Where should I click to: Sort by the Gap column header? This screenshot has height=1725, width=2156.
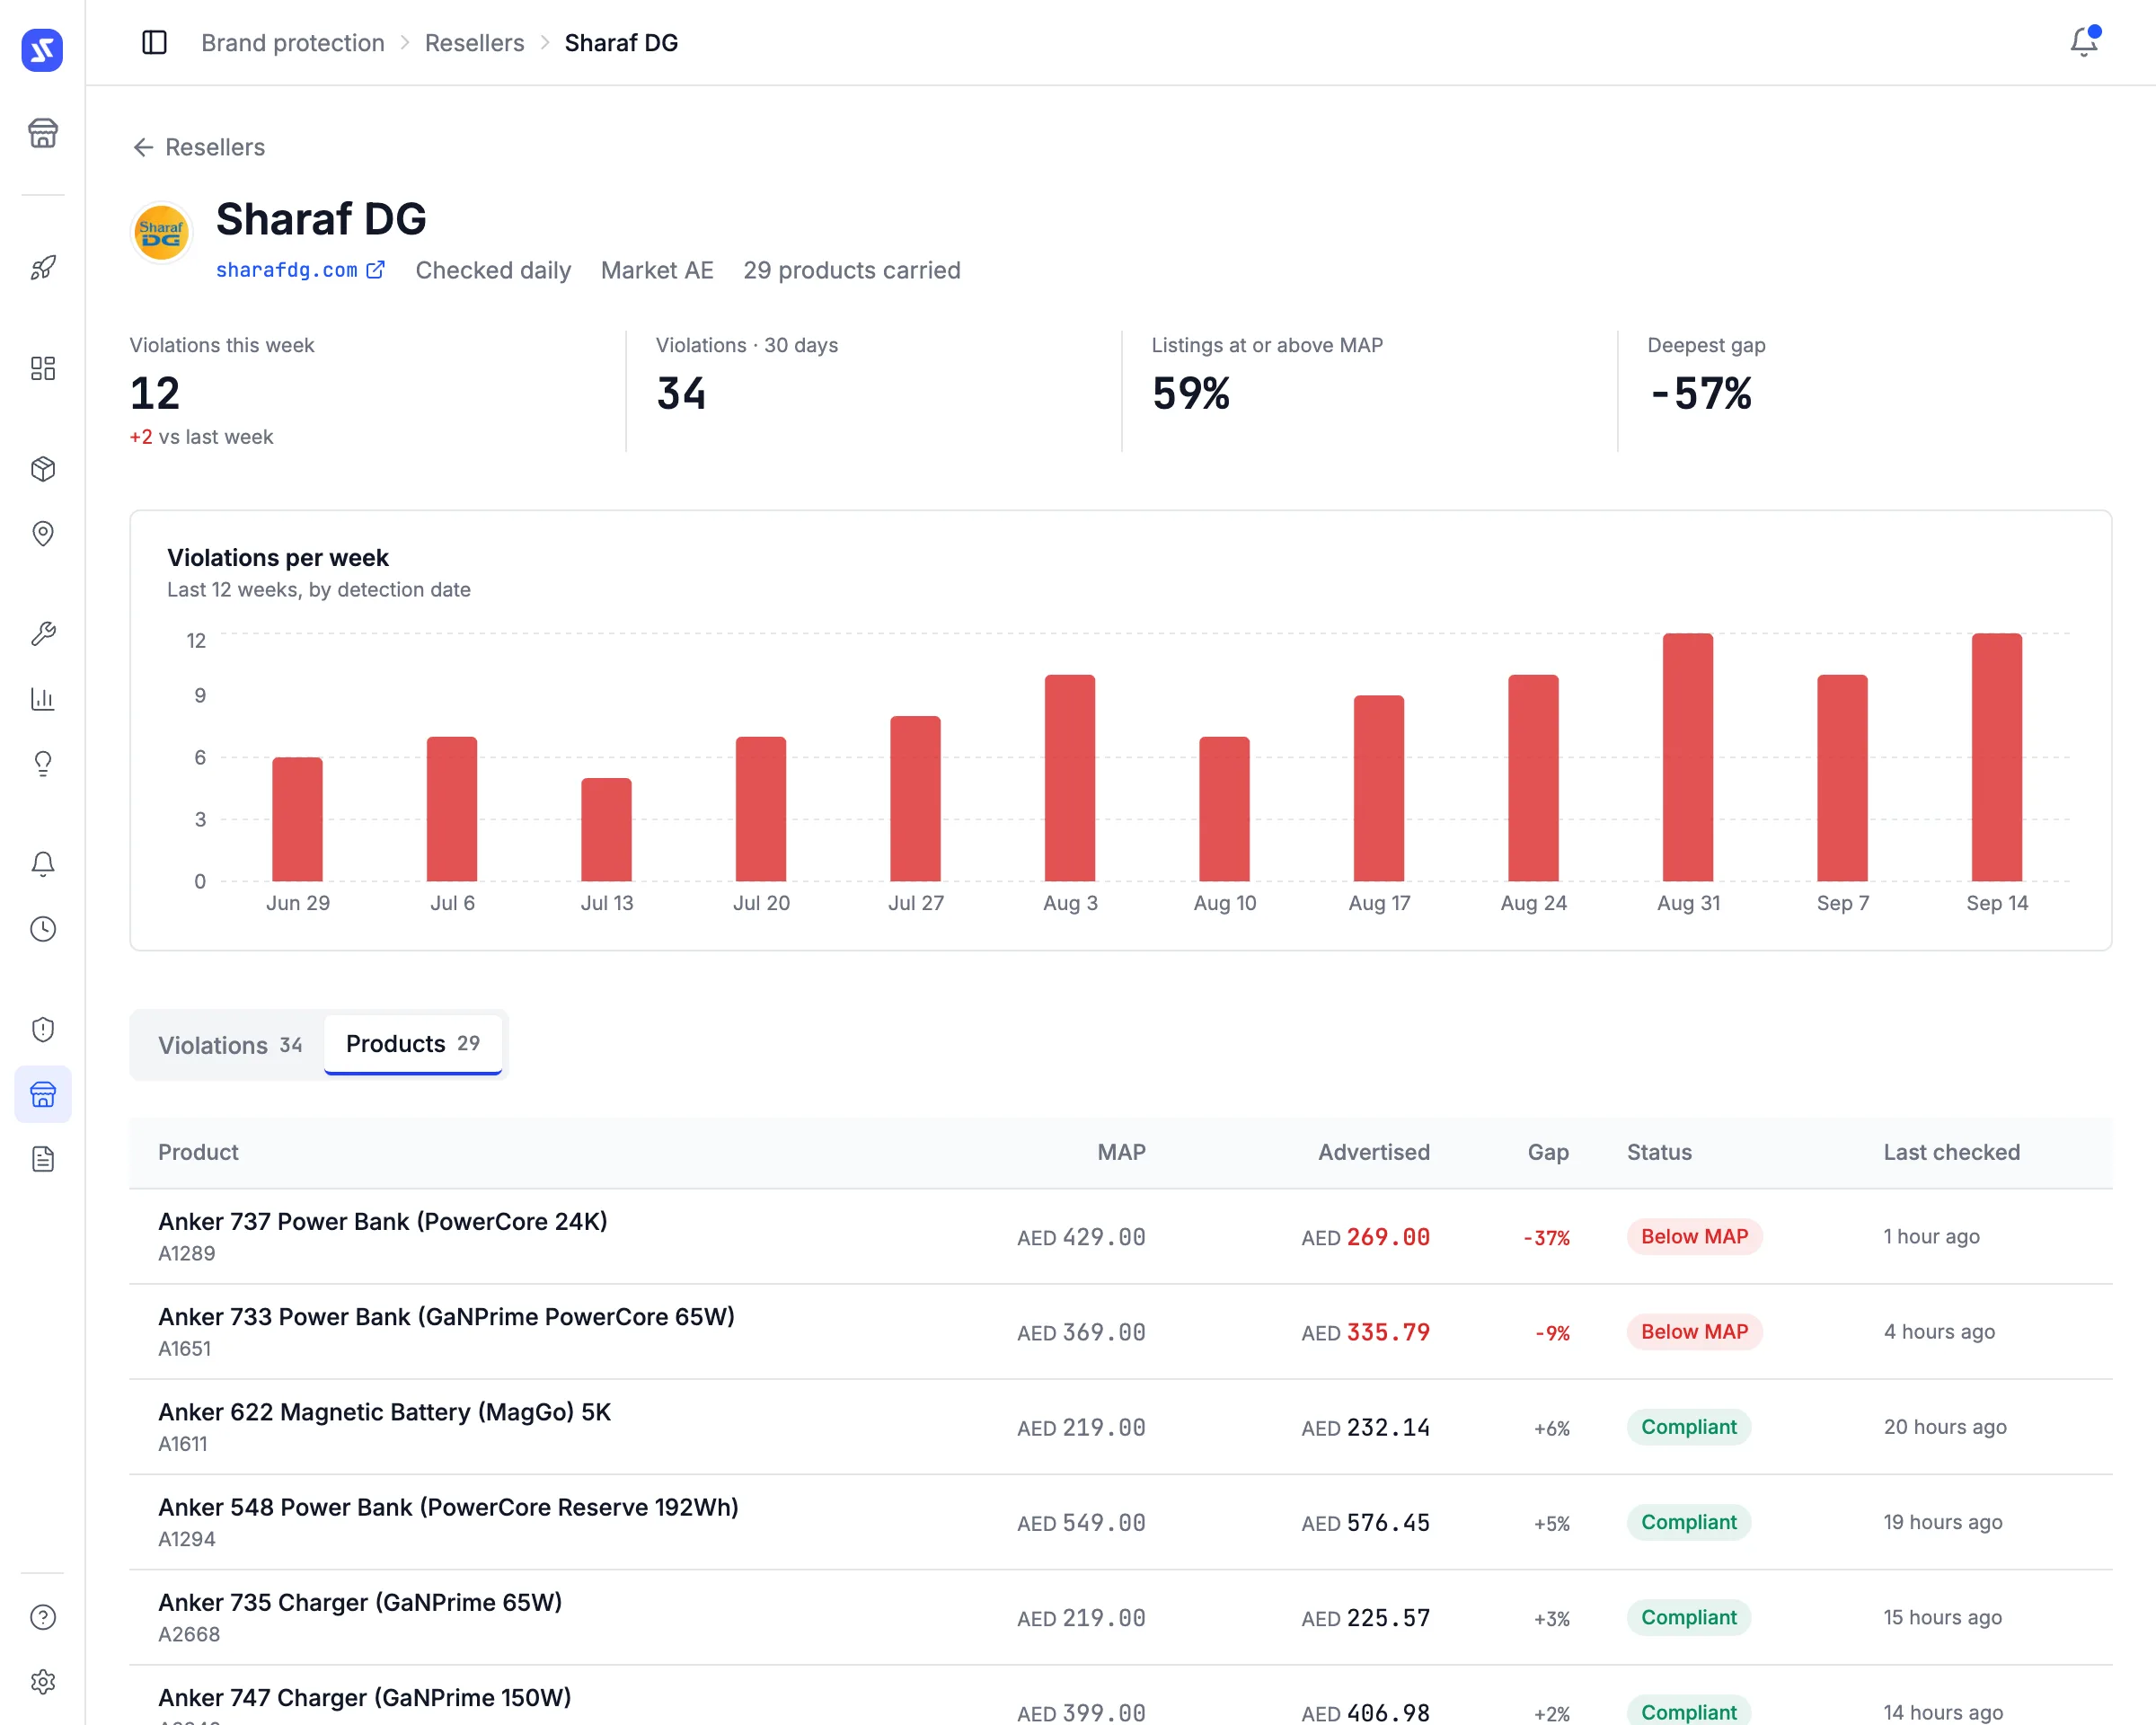tap(1547, 1152)
